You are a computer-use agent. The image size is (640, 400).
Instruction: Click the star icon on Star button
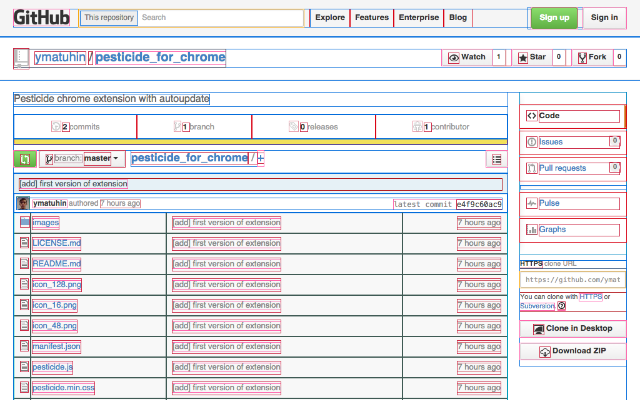pos(522,58)
